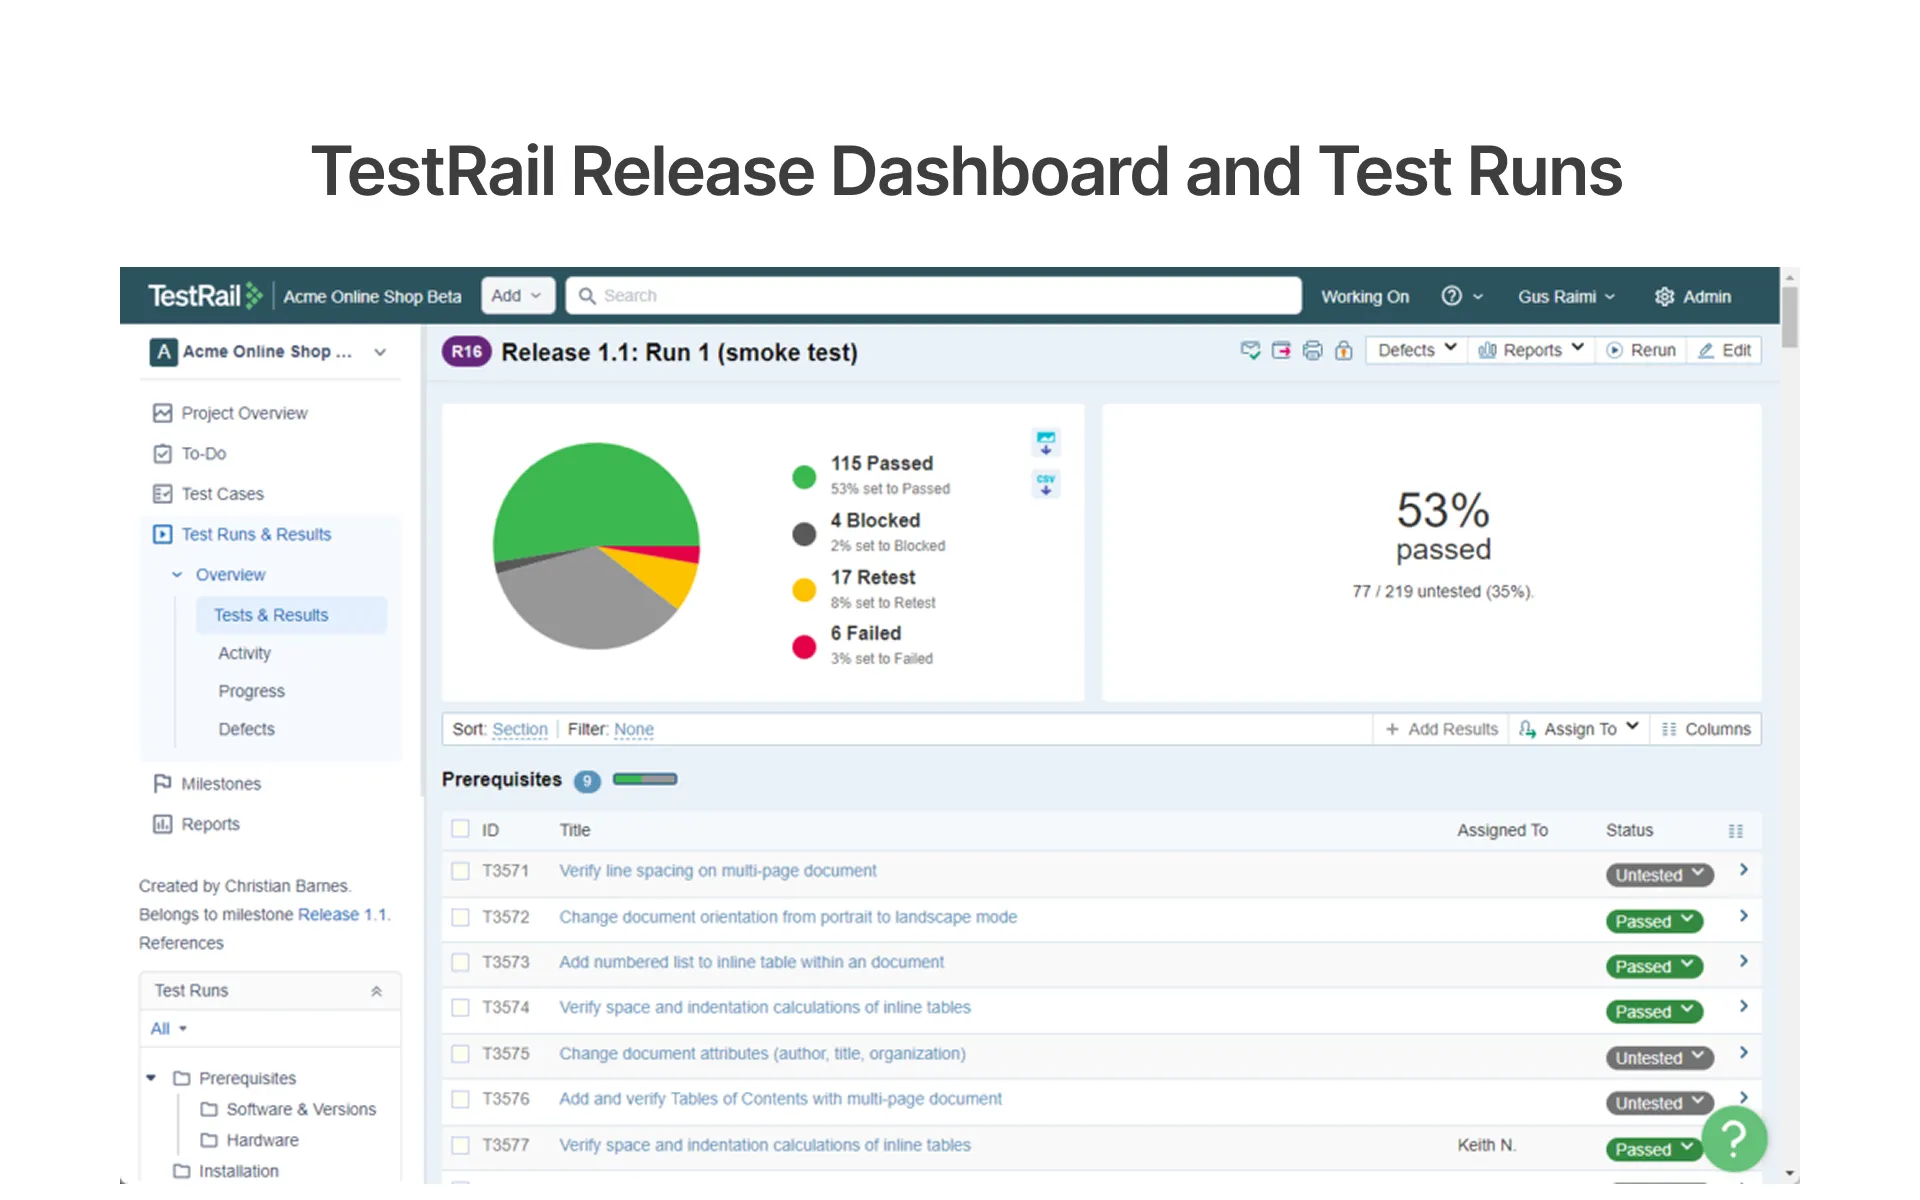The height and width of the screenshot is (1200, 1920).
Task: Click the export run icon with pink arrow
Action: [1281, 350]
